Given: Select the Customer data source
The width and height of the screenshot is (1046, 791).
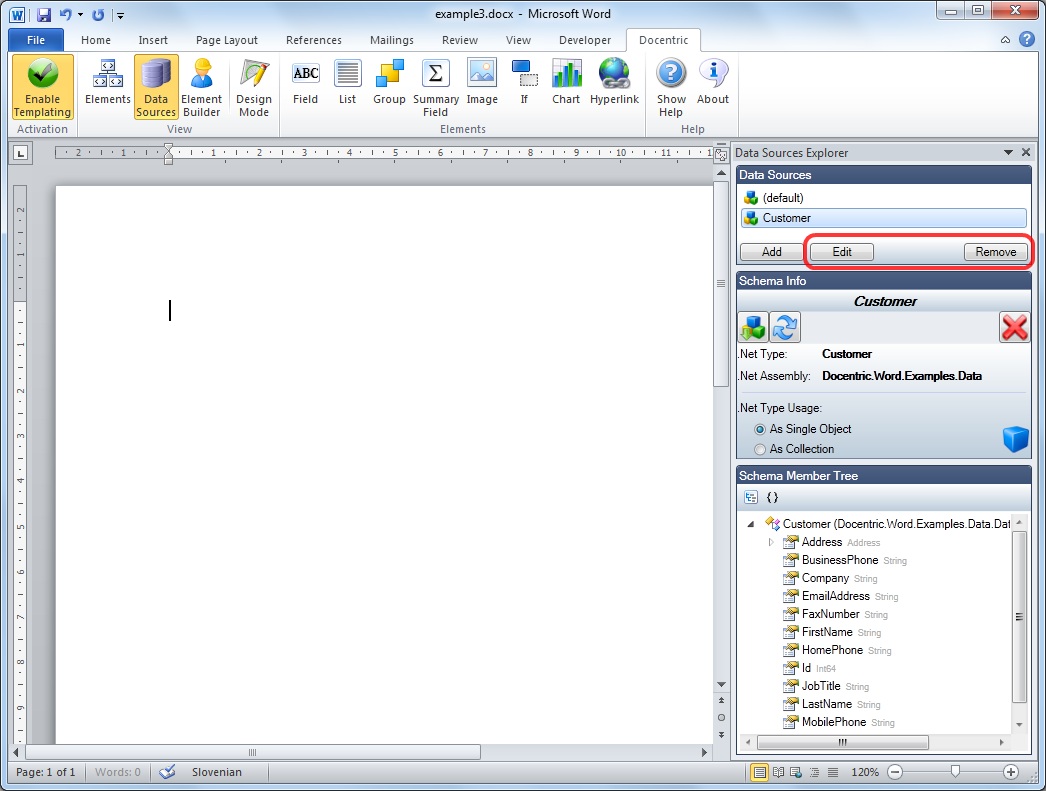Looking at the screenshot, I should point(883,218).
